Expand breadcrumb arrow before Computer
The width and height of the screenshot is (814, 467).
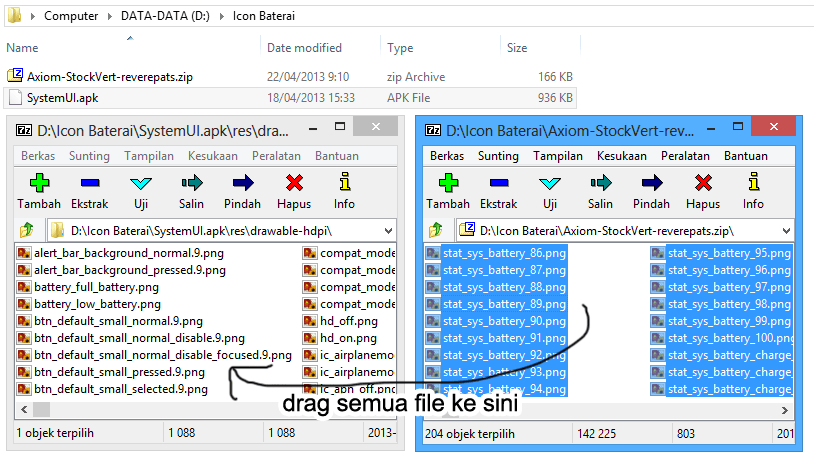point(33,16)
